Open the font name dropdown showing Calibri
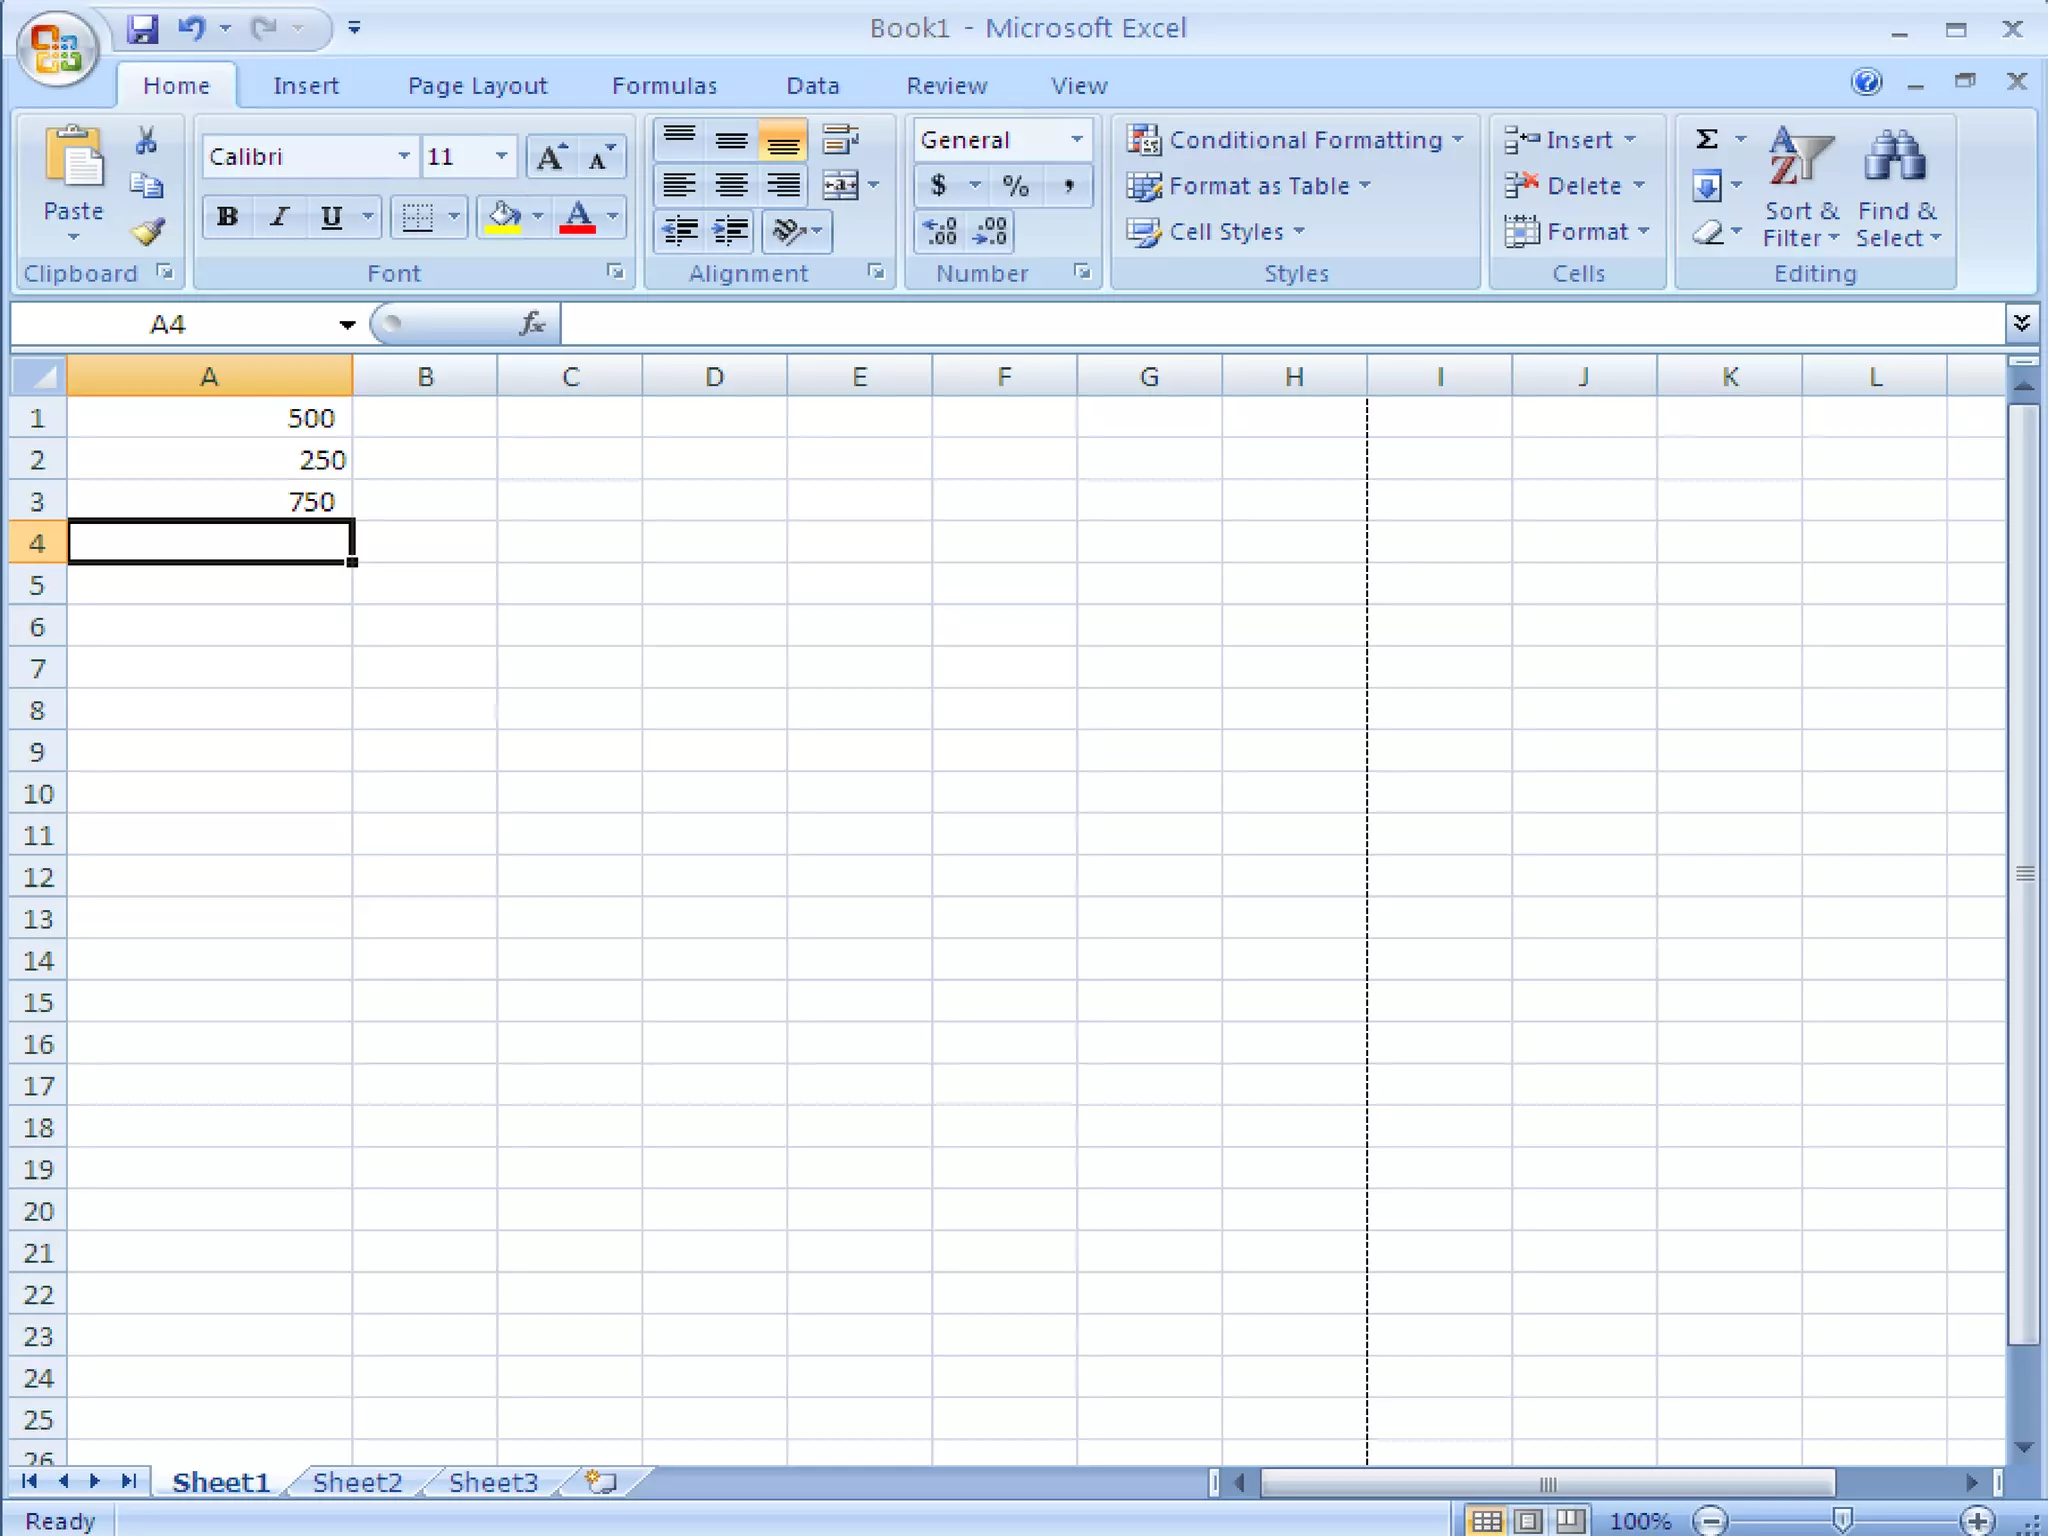Viewport: 2048px width, 1536px height. (x=403, y=157)
